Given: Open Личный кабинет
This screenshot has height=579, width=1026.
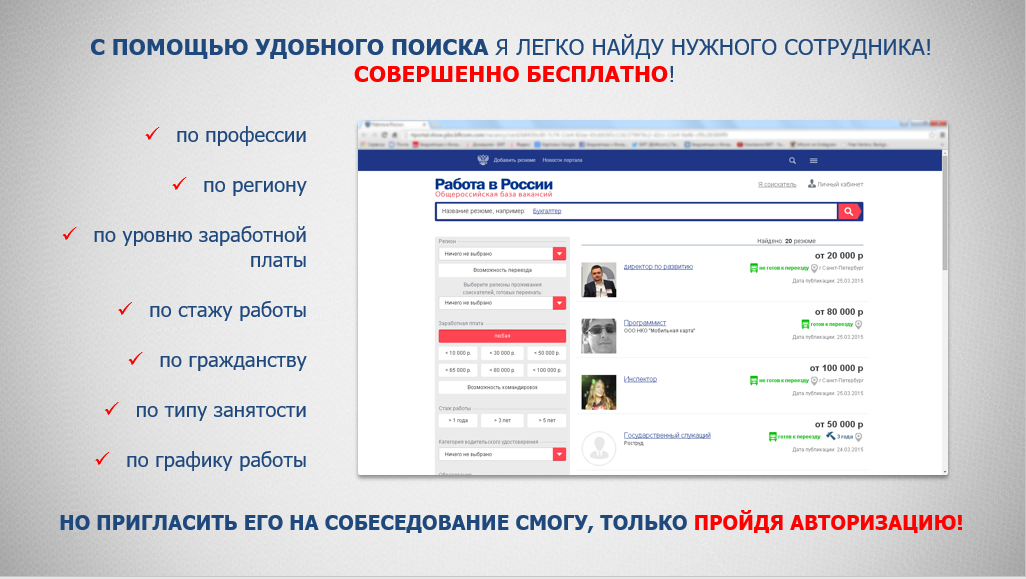Looking at the screenshot, I should (836, 184).
